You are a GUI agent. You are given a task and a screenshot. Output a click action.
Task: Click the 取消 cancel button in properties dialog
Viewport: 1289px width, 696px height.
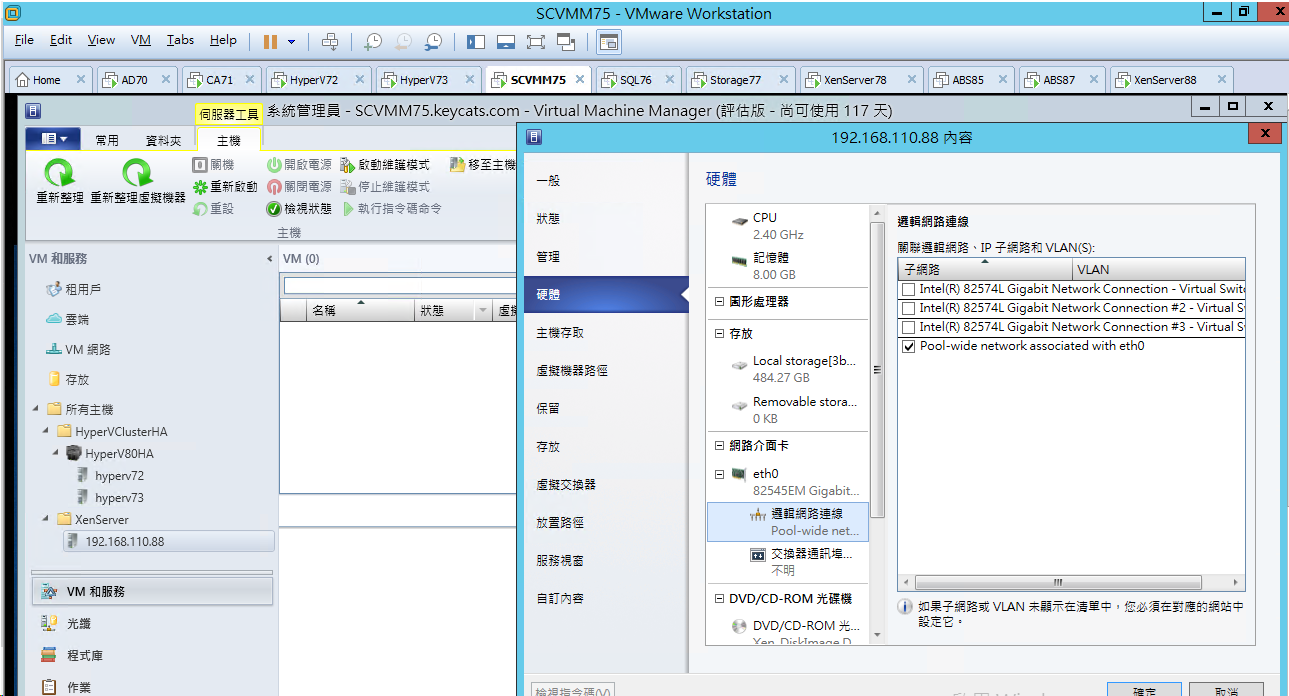1227,690
